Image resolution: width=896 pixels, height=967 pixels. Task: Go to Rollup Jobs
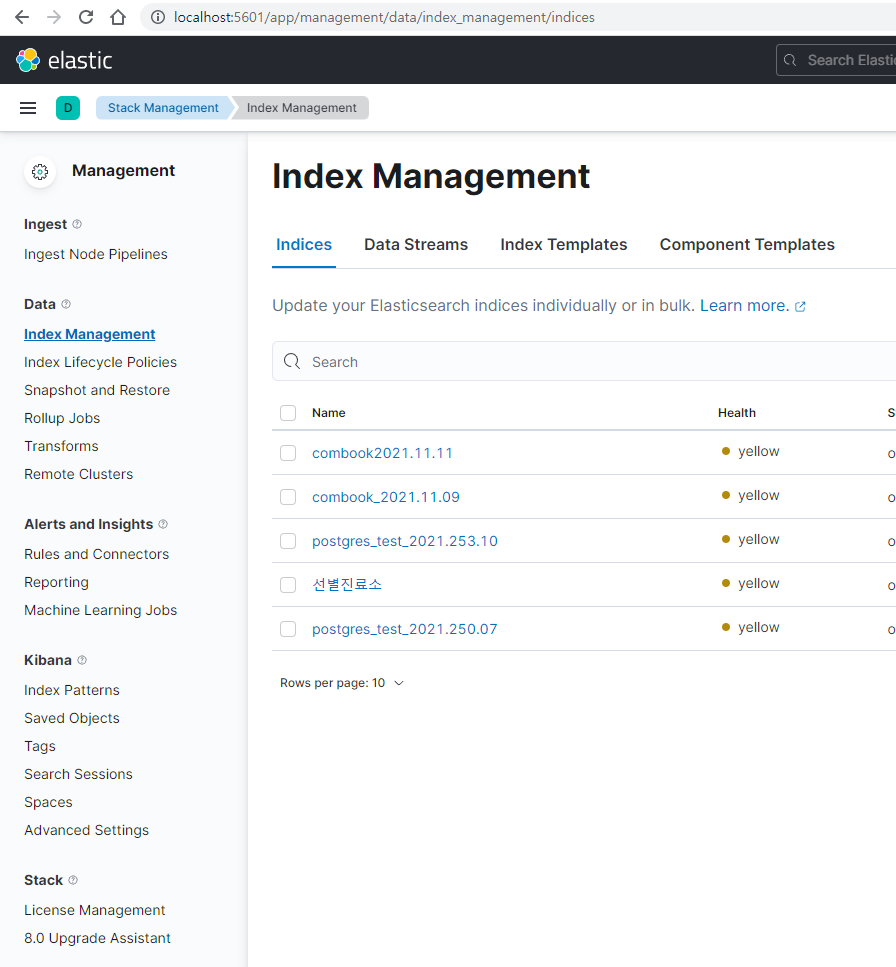click(62, 418)
